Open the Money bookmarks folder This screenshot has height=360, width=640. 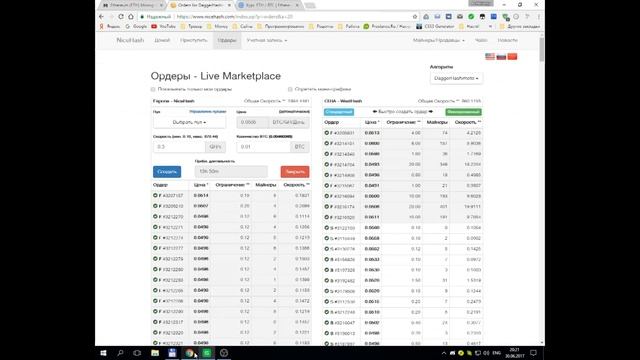click(x=217, y=26)
